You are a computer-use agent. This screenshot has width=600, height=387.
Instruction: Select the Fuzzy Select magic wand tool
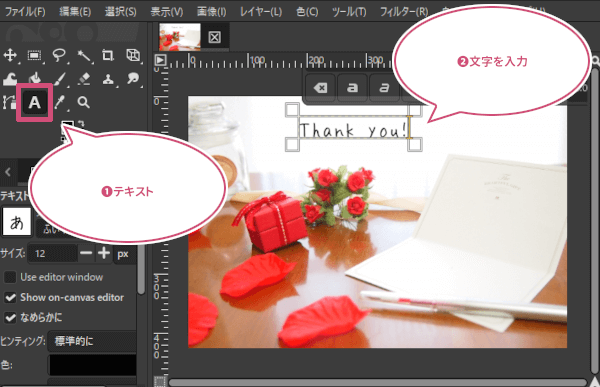pyautogui.click(x=83, y=56)
